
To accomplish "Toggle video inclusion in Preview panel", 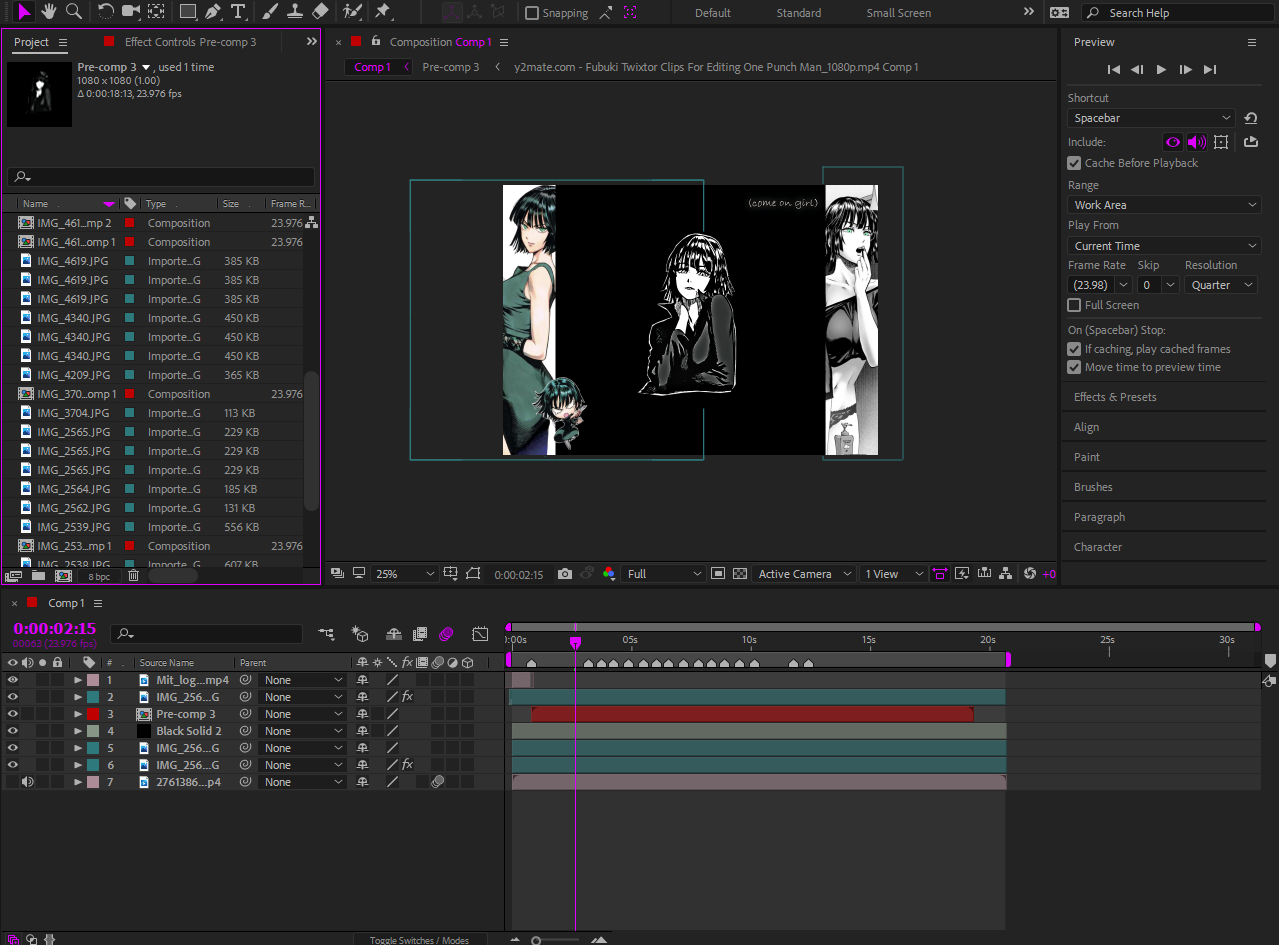I will 1173,142.
